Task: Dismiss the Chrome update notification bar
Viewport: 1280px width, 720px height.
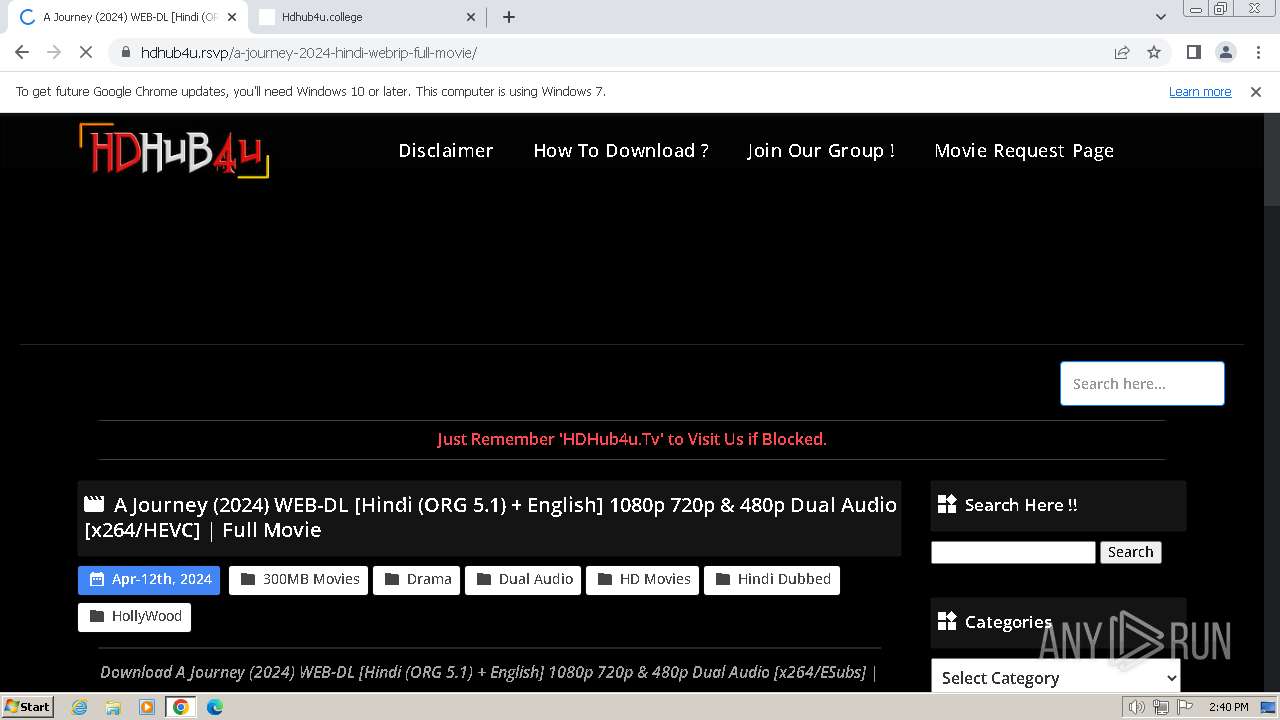Action: coord(1256,91)
